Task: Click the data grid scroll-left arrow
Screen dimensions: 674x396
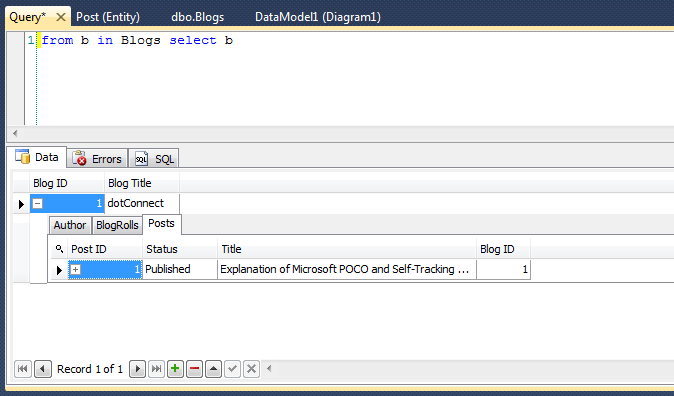Action: coord(269,368)
